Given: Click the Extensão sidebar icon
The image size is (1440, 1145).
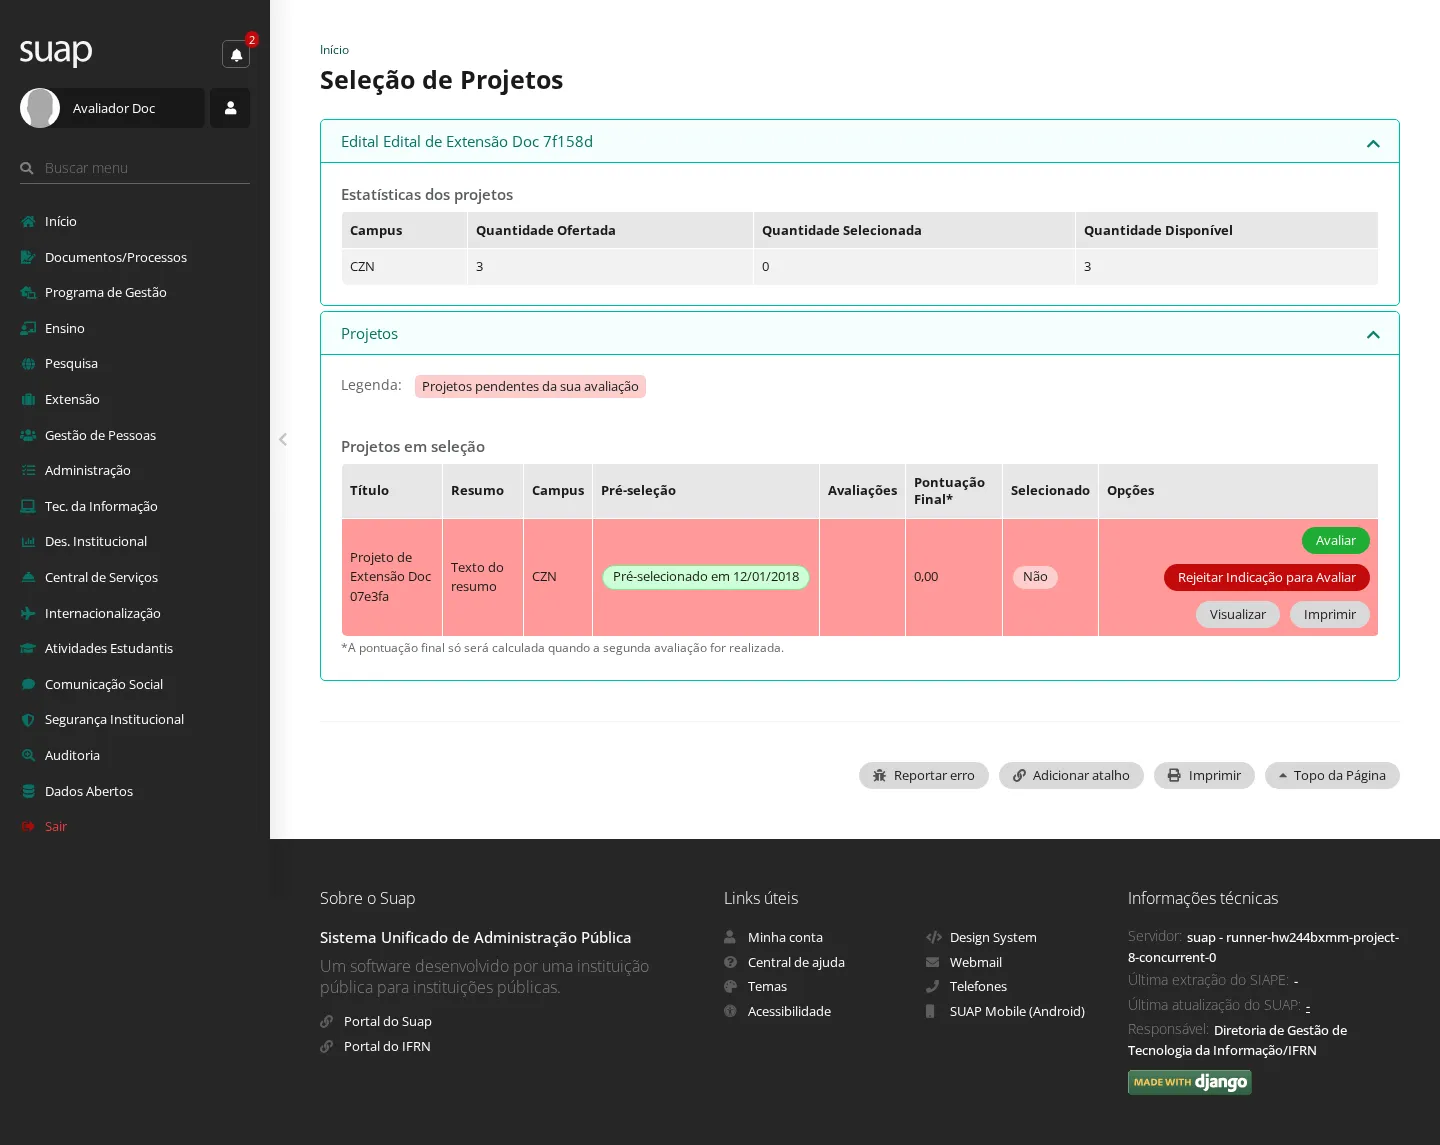Looking at the screenshot, I should click(28, 399).
